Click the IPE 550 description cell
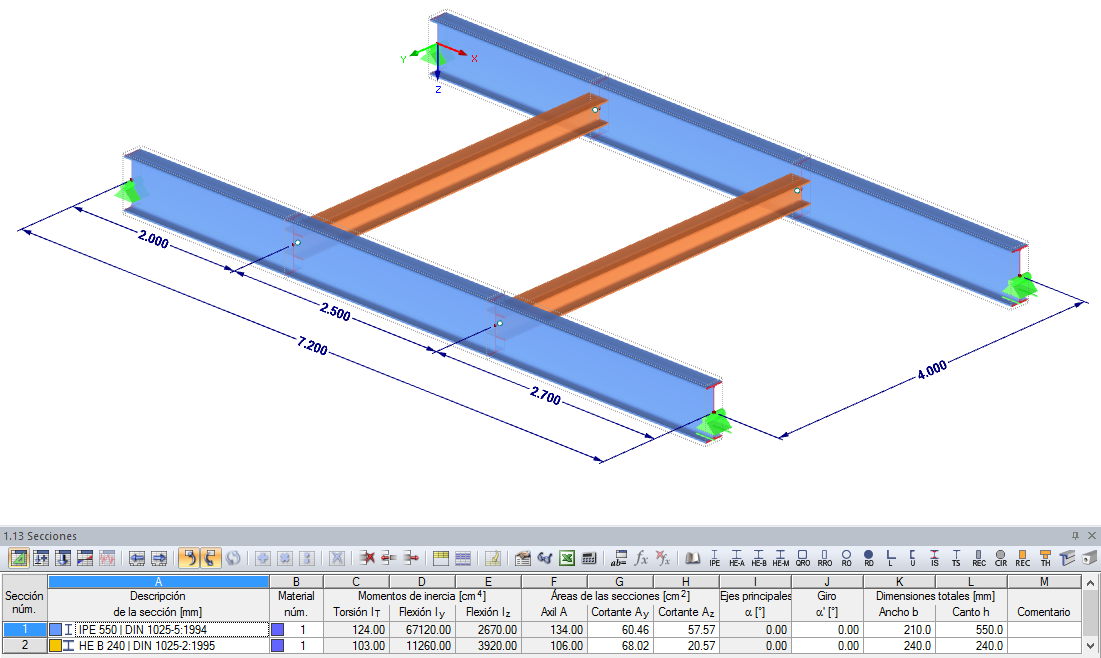This screenshot has height=658, width=1101. [159, 630]
